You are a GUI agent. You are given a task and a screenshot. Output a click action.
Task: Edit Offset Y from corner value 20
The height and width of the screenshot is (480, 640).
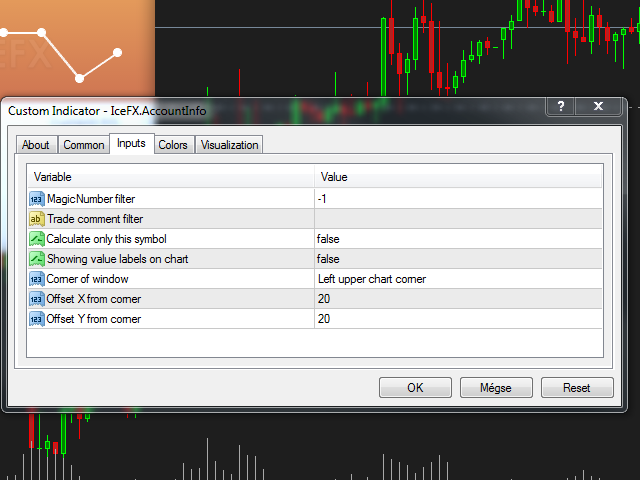[458, 319]
